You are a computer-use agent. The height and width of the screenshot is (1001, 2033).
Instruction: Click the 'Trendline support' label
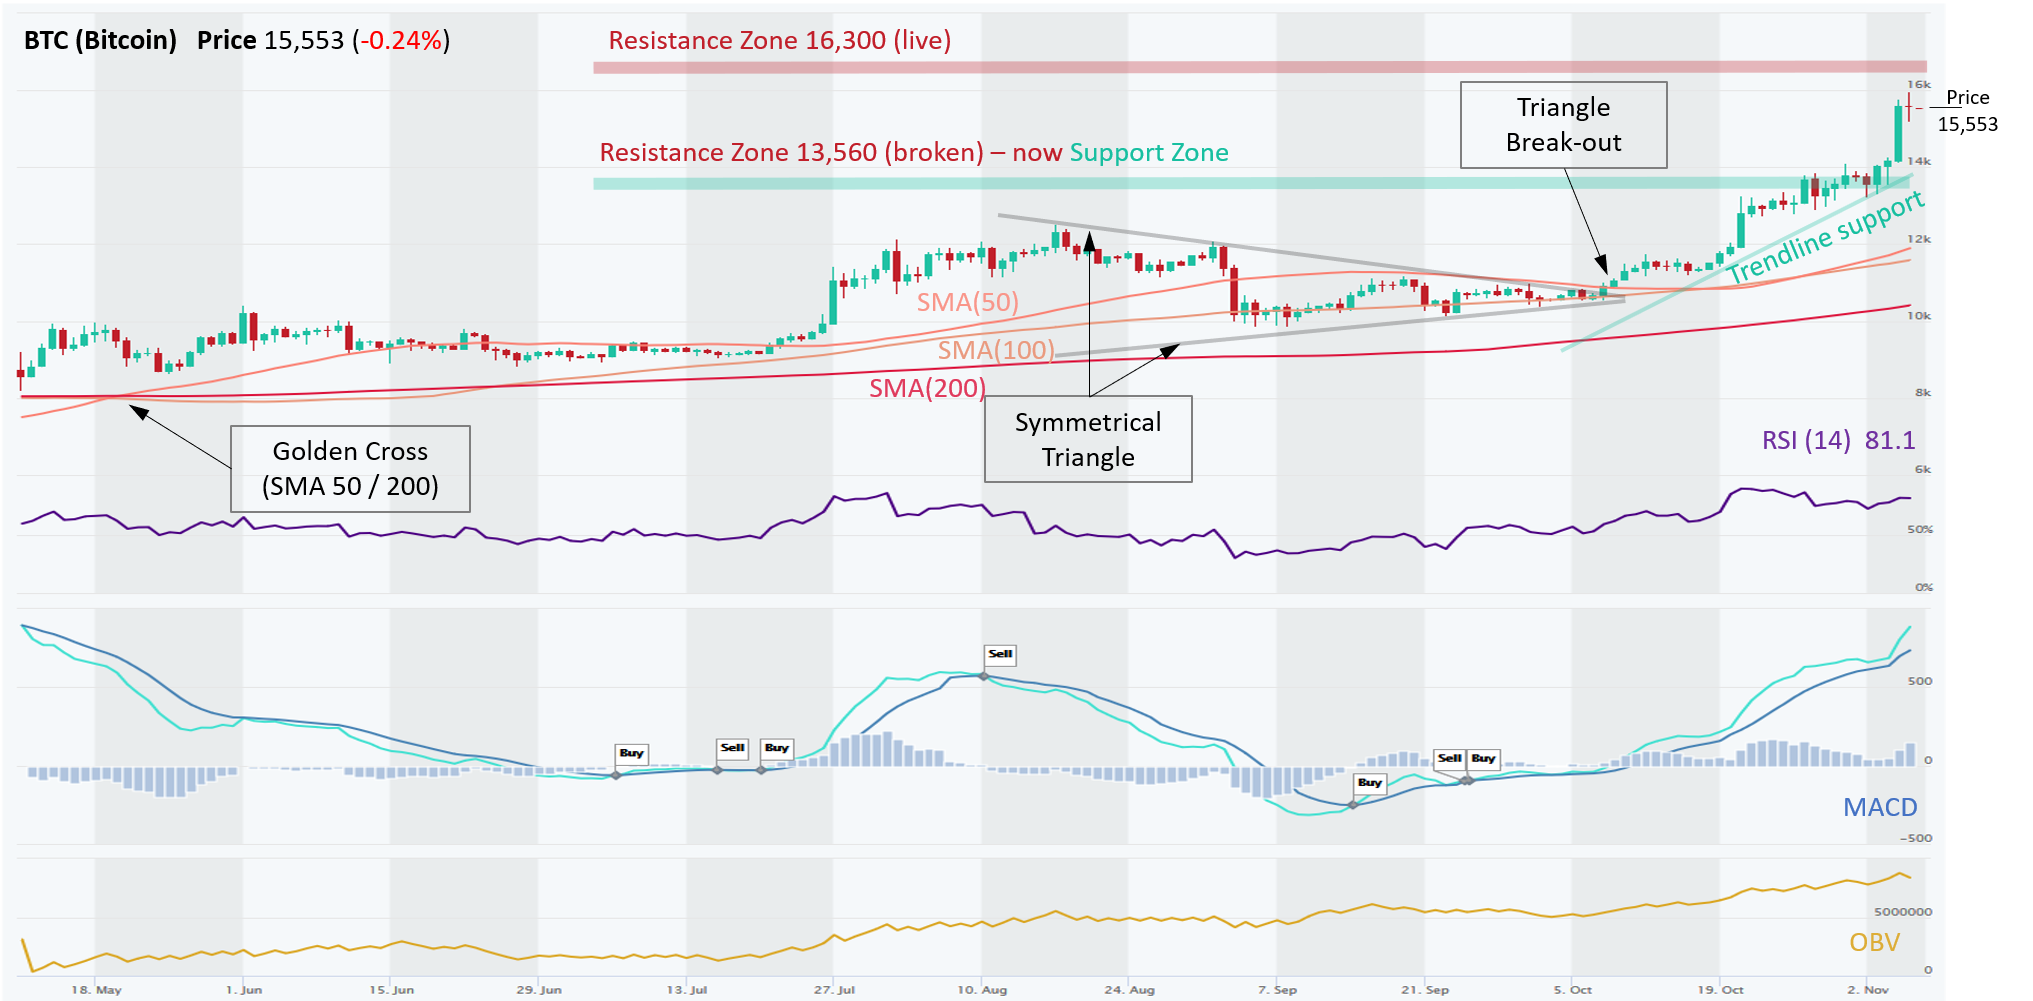pyautogui.click(x=1825, y=238)
